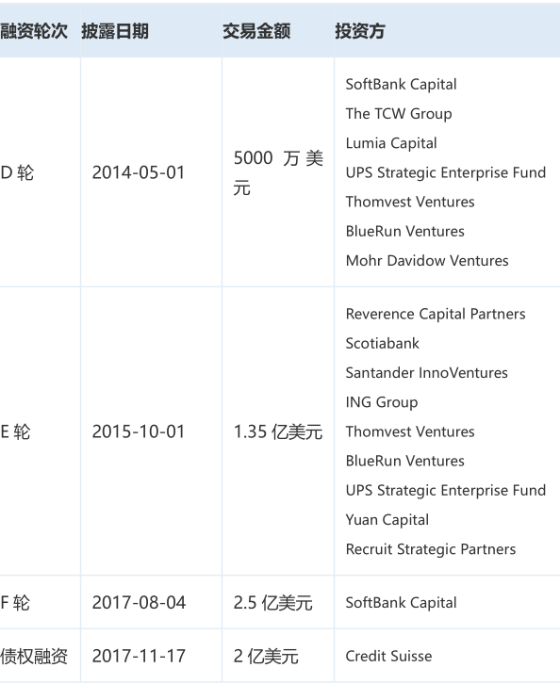Click the 交易金额 column header
The height and width of the screenshot is (700, 560).
click(256, 31)
